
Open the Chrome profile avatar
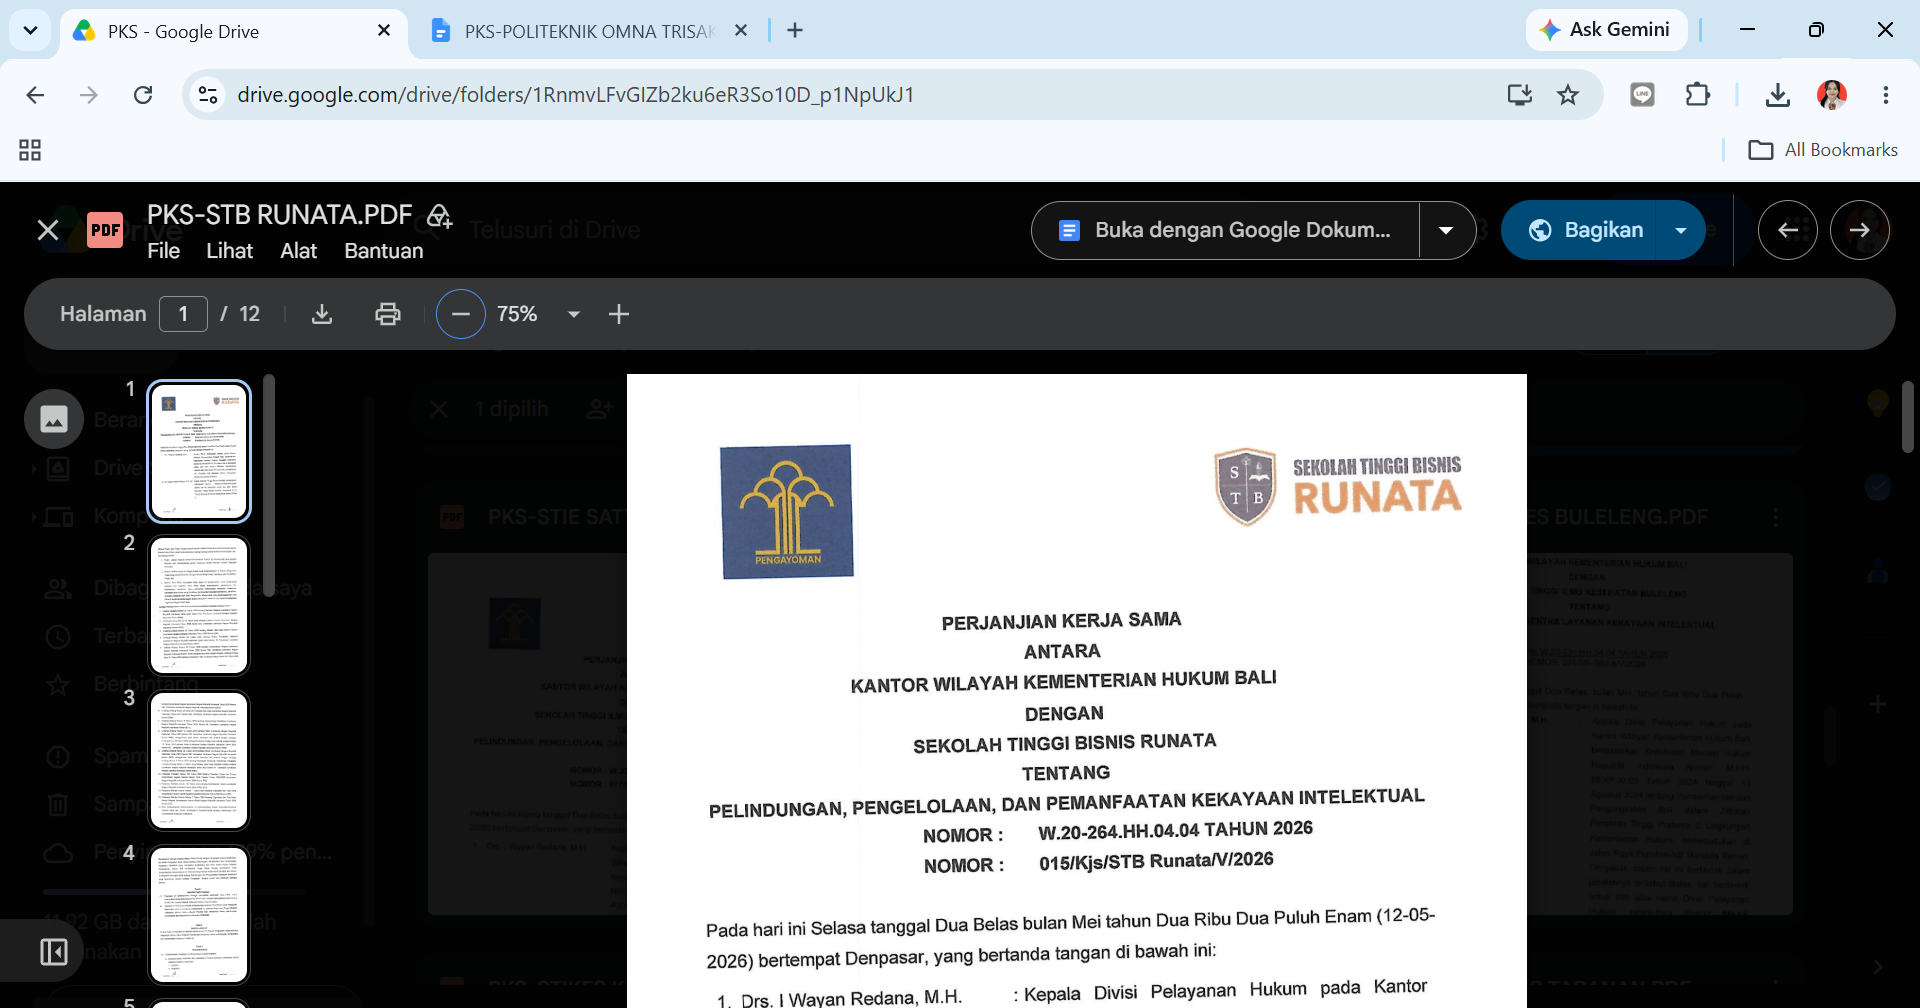pos(1832,95)
